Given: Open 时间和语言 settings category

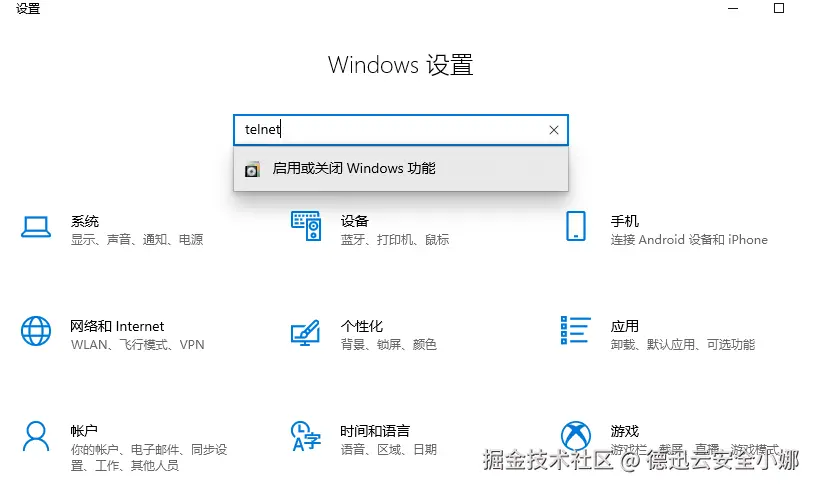Looking at the screenshot, I should tap(363, 440).
